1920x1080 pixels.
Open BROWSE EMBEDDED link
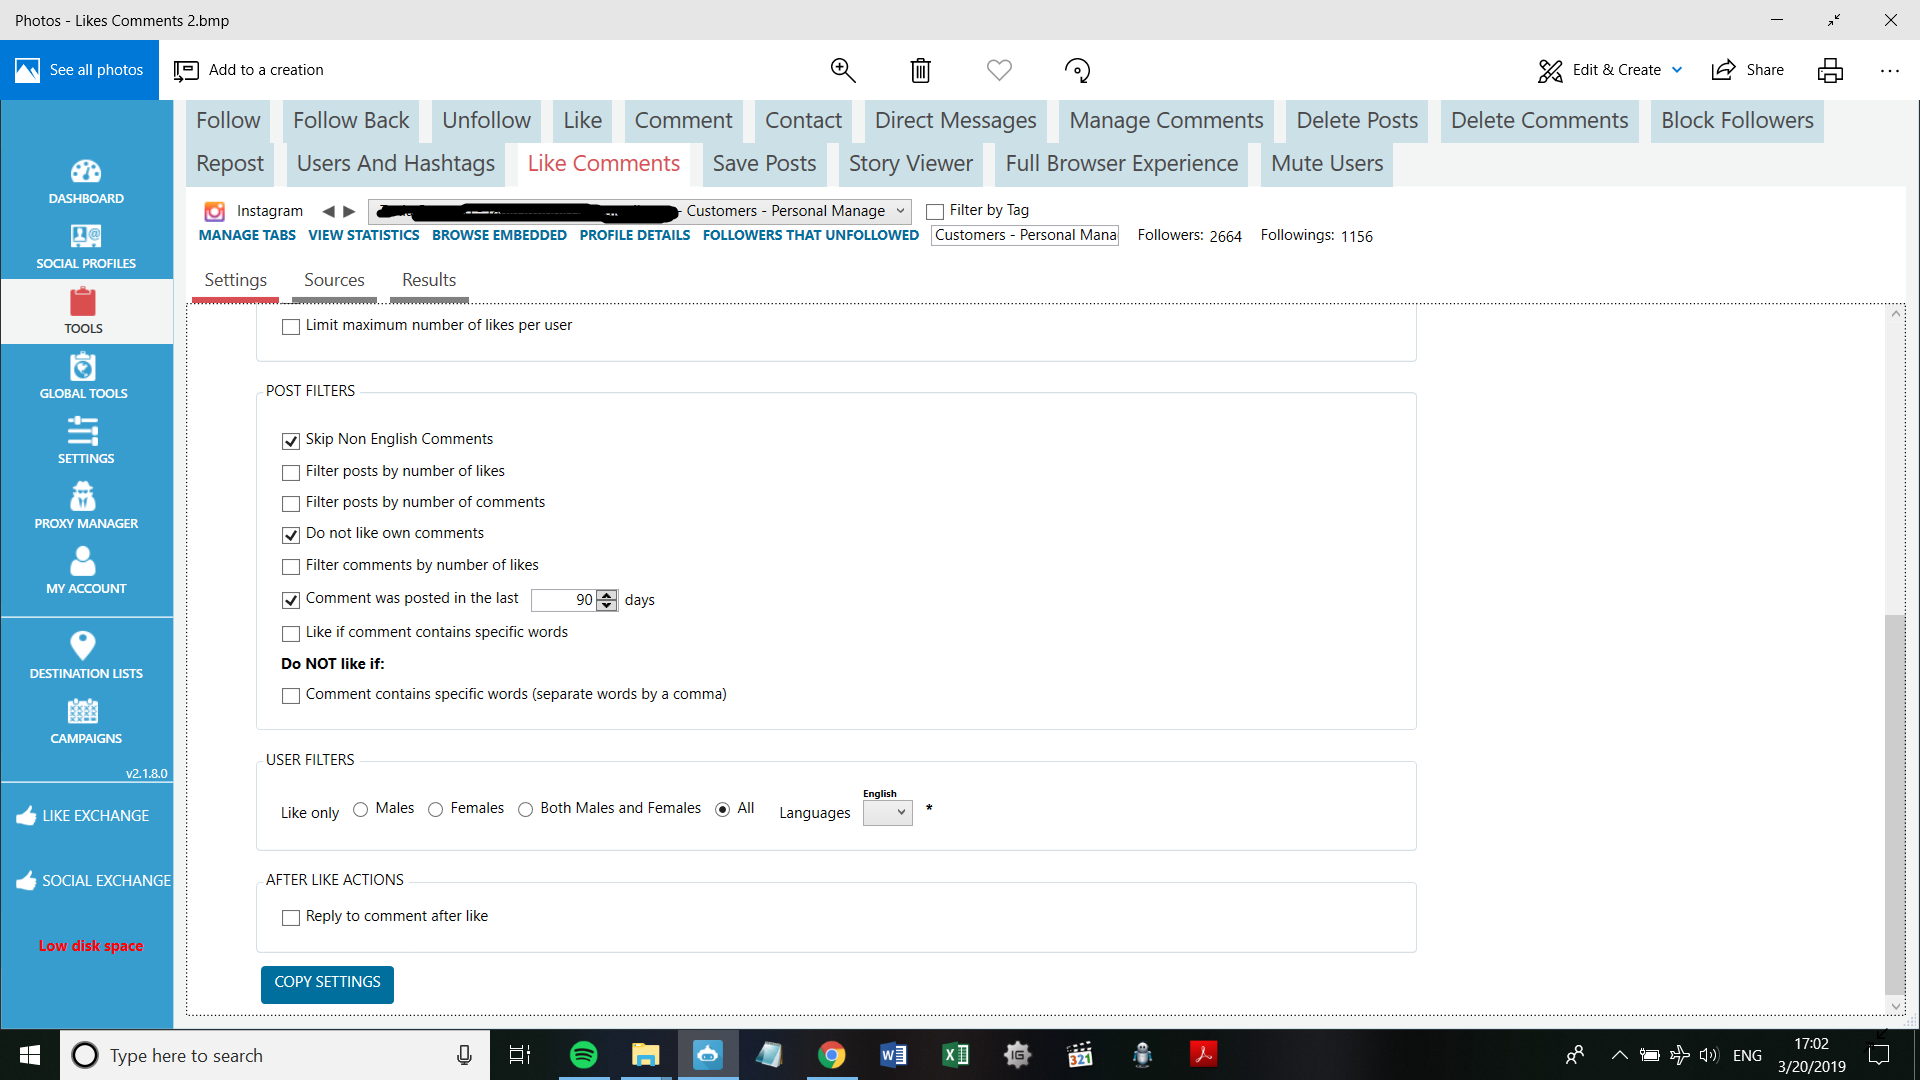click(499, 236)
